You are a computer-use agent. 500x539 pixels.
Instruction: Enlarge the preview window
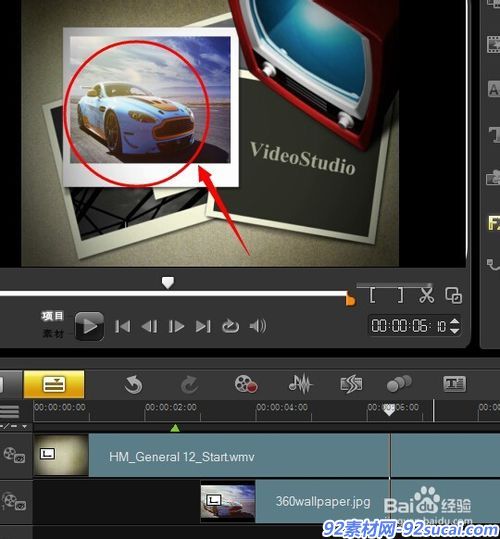(453, 296)
